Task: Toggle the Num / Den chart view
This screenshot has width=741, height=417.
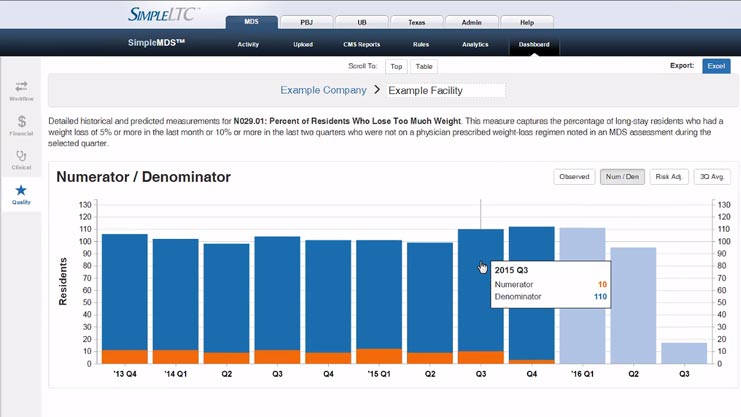Action: tap(622, 177)
